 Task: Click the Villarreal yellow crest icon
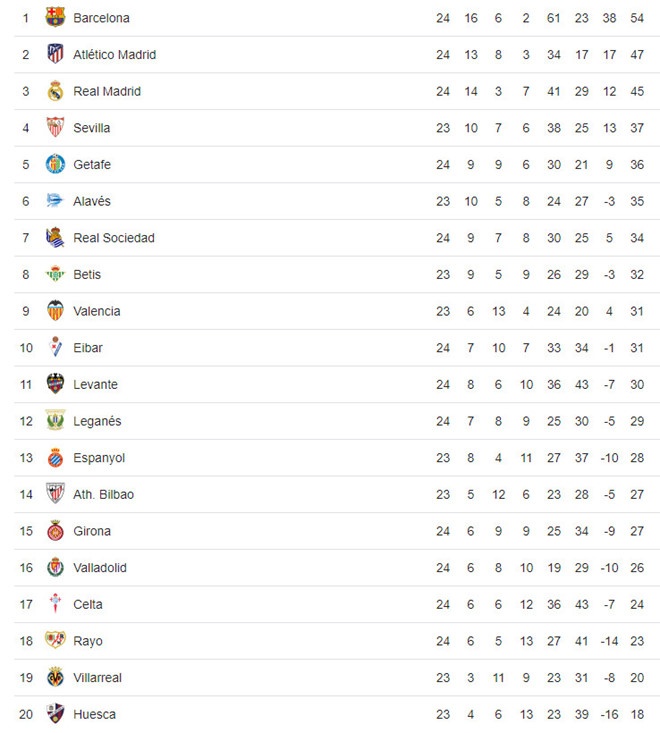tap(55, 677)
